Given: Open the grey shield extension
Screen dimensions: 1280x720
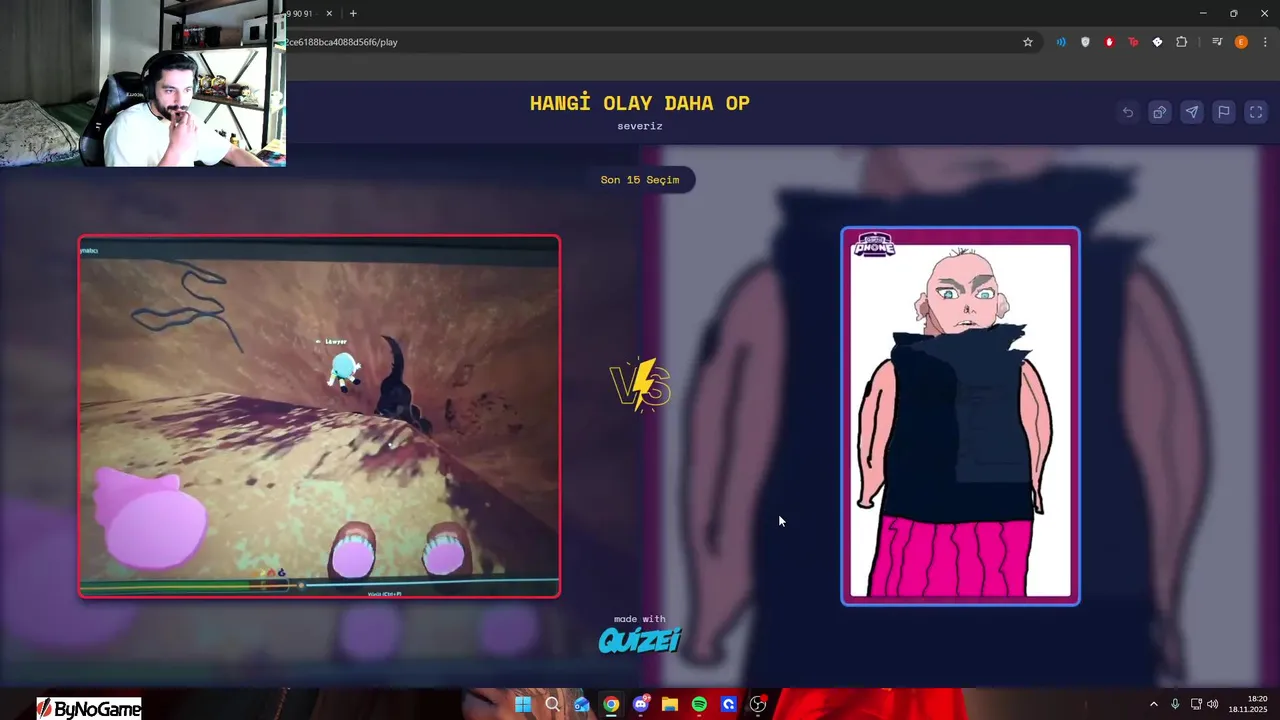Looking at the screenshot, I should (x=1085, y=42).
